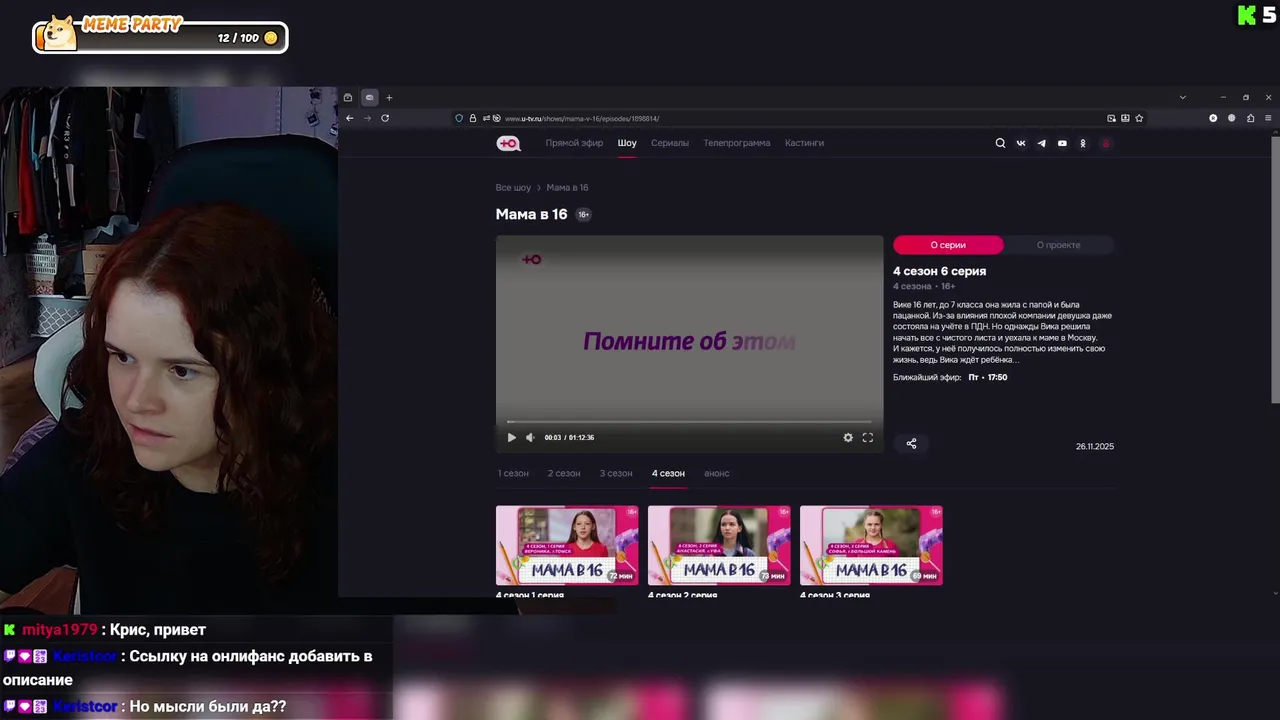Go back in the browser
Screen dimensions: 1280x720
349,118
